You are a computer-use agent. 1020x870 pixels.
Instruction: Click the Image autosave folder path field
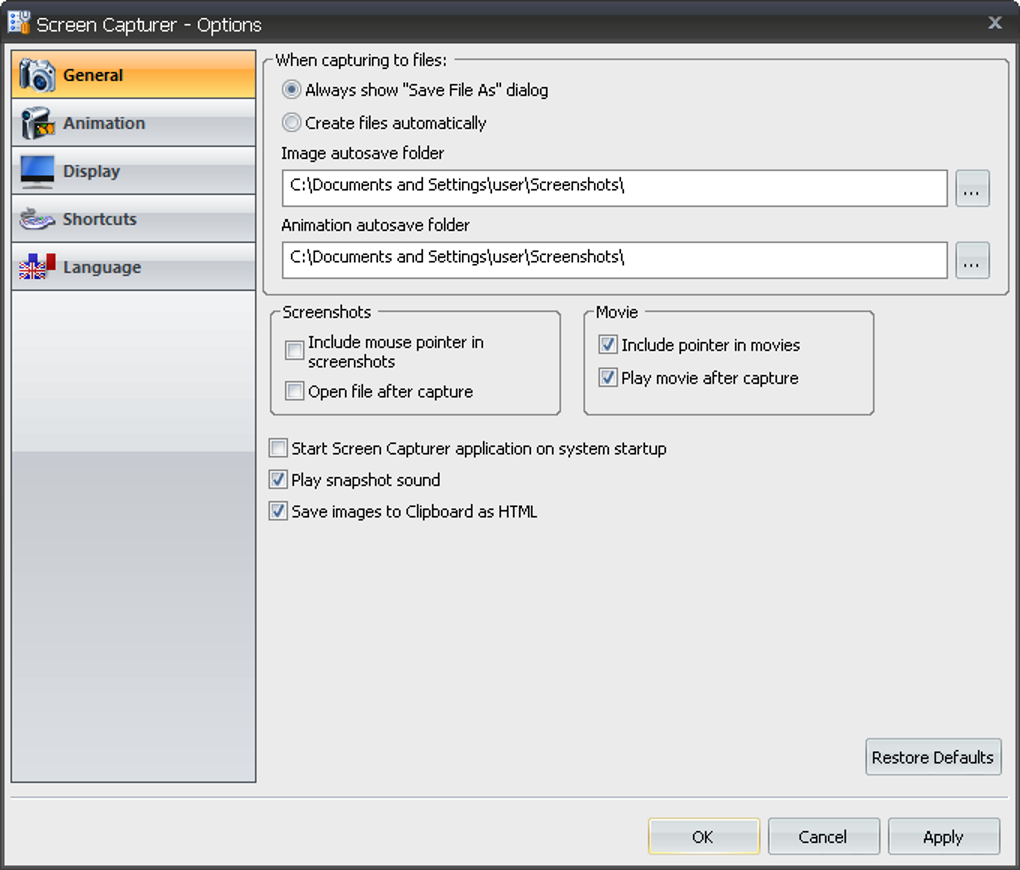pos(614,188)
